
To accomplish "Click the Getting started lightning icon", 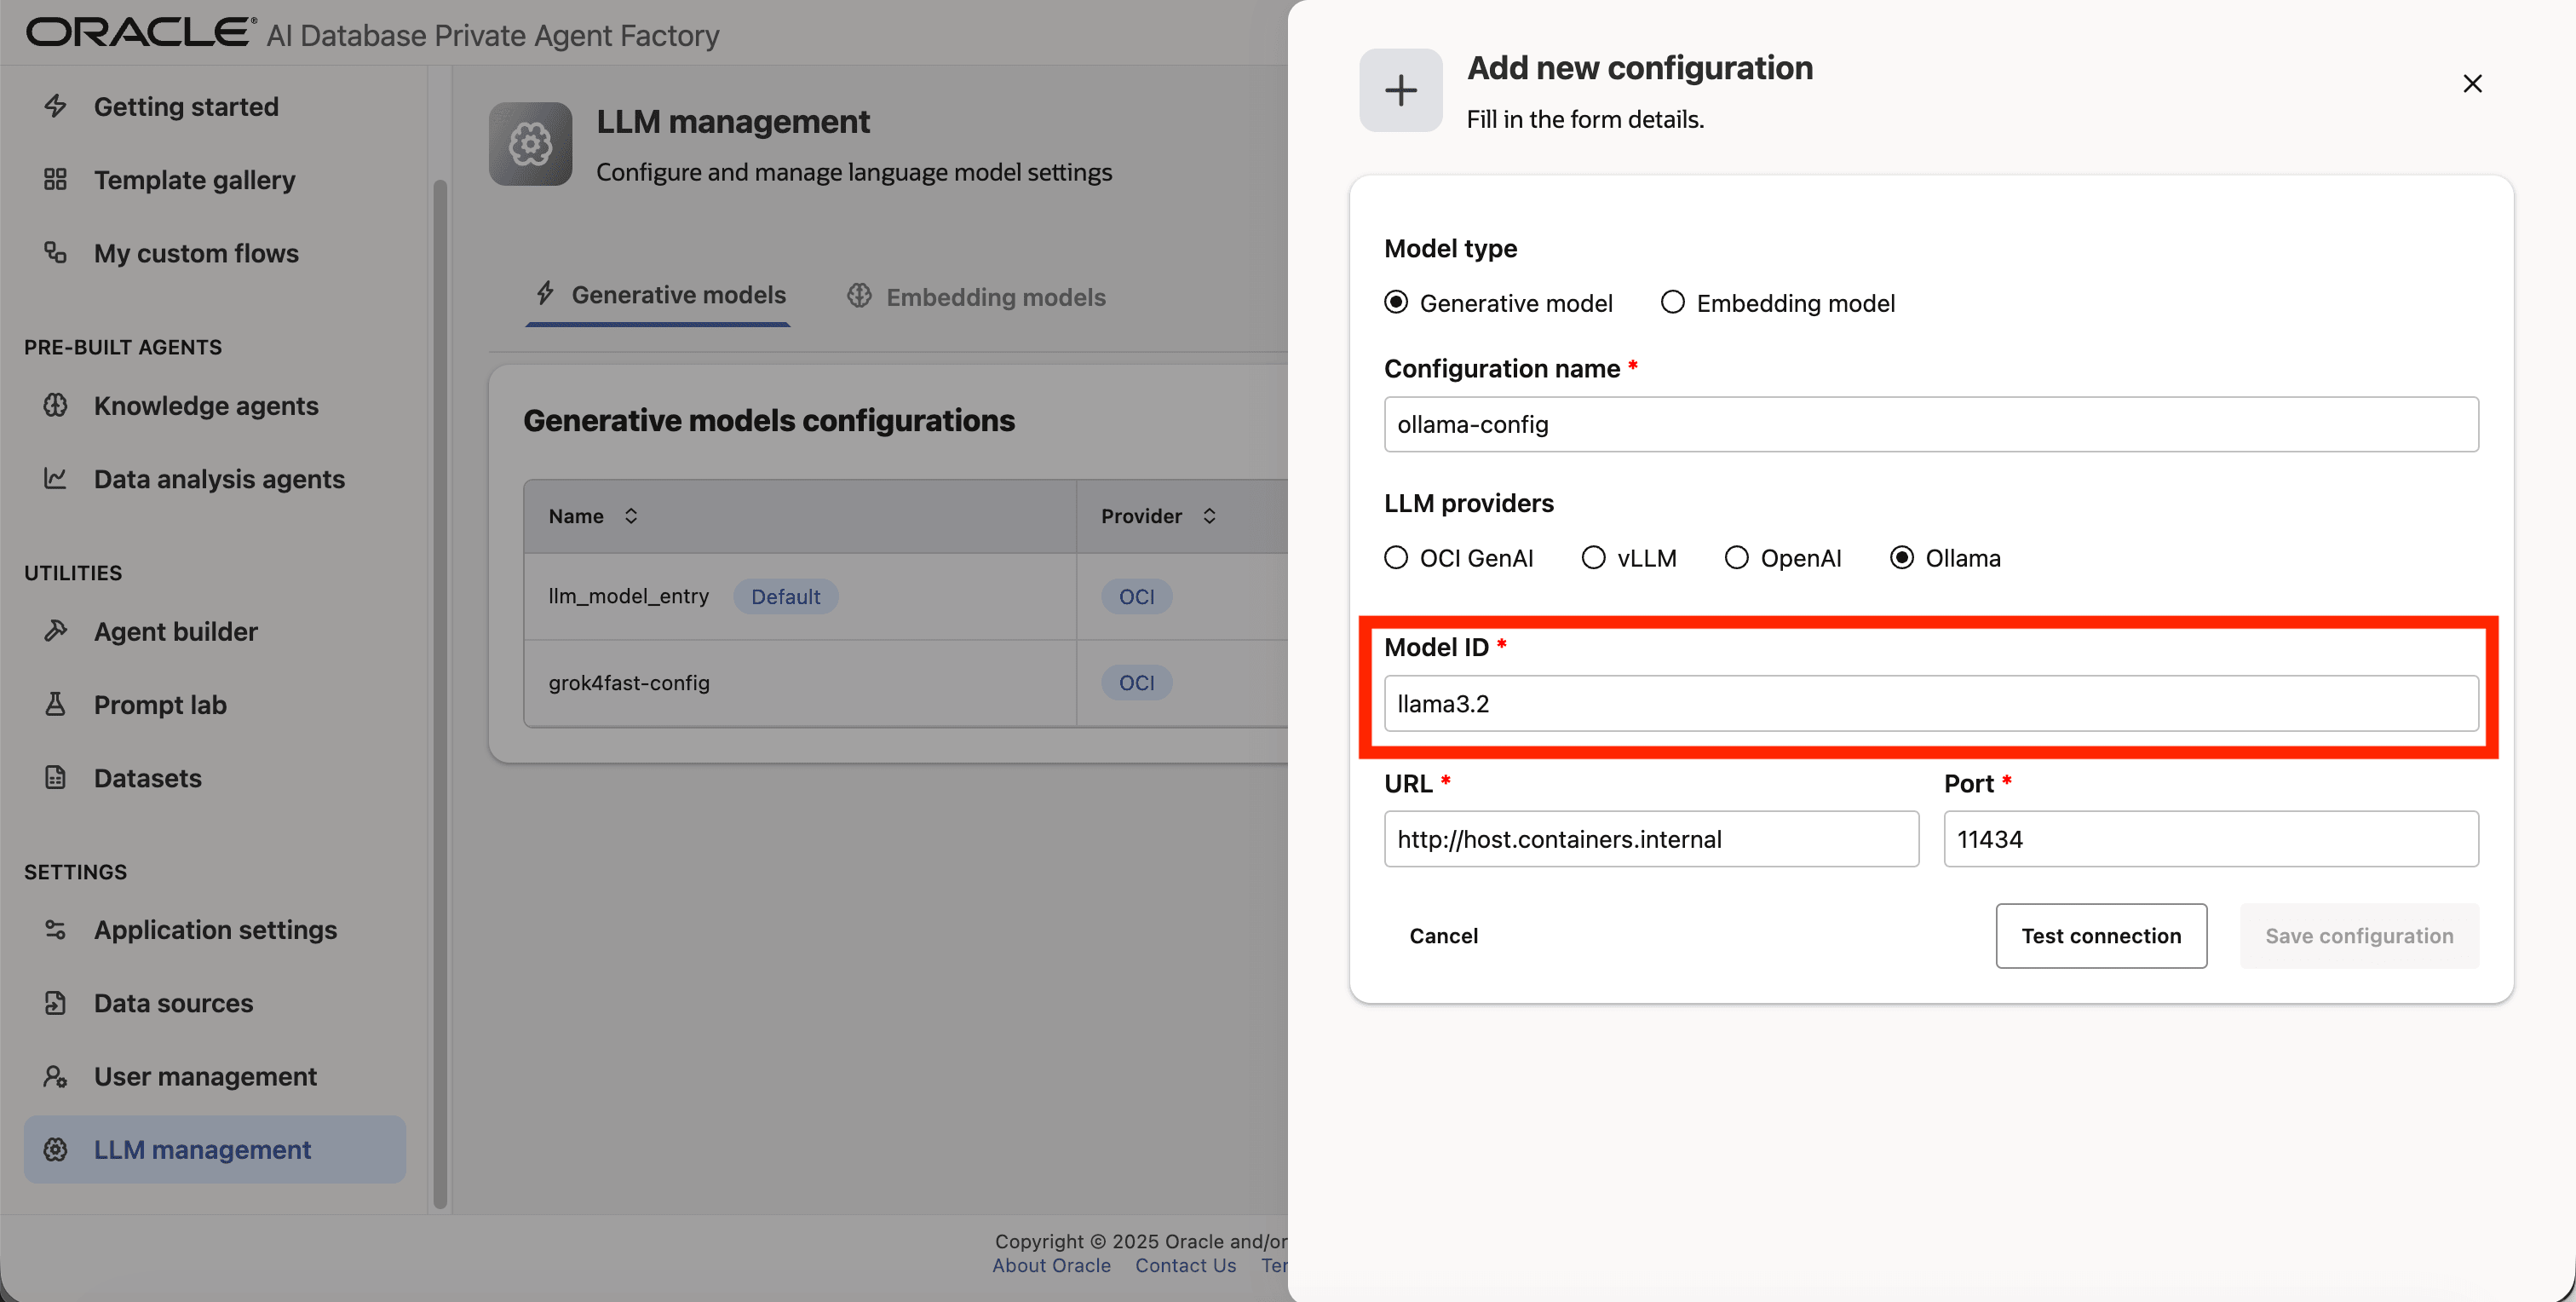I will pos(55,106).
